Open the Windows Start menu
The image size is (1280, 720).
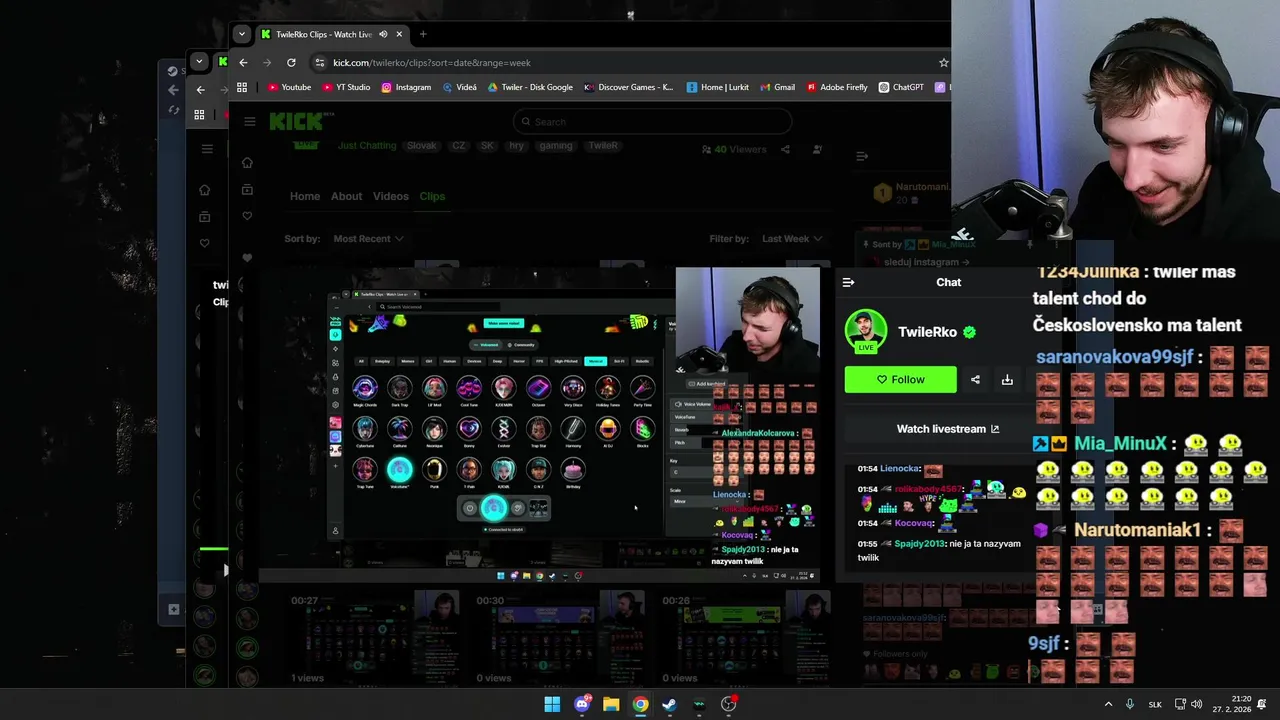click(552, 704)
